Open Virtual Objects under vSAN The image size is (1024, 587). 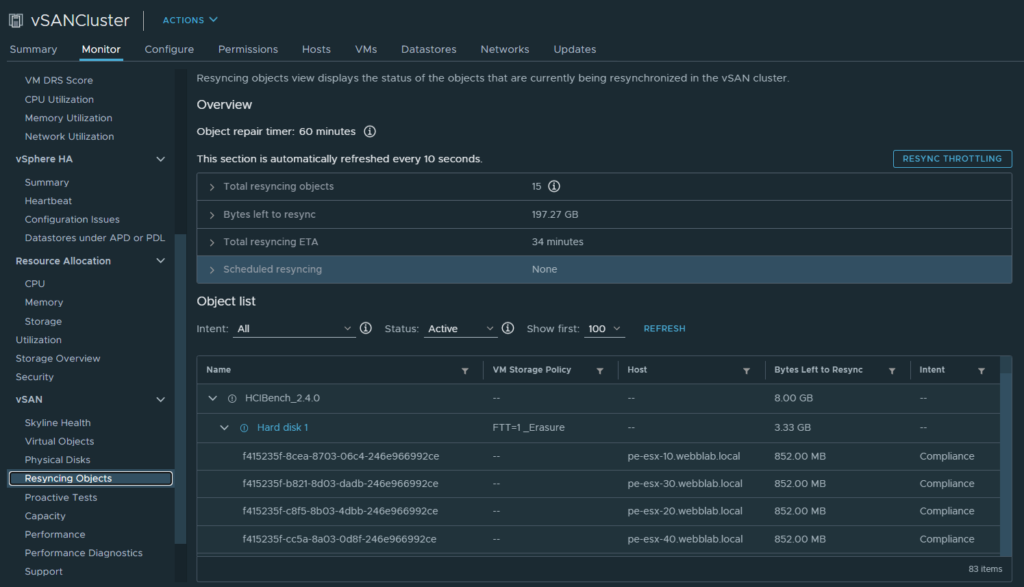59,441
